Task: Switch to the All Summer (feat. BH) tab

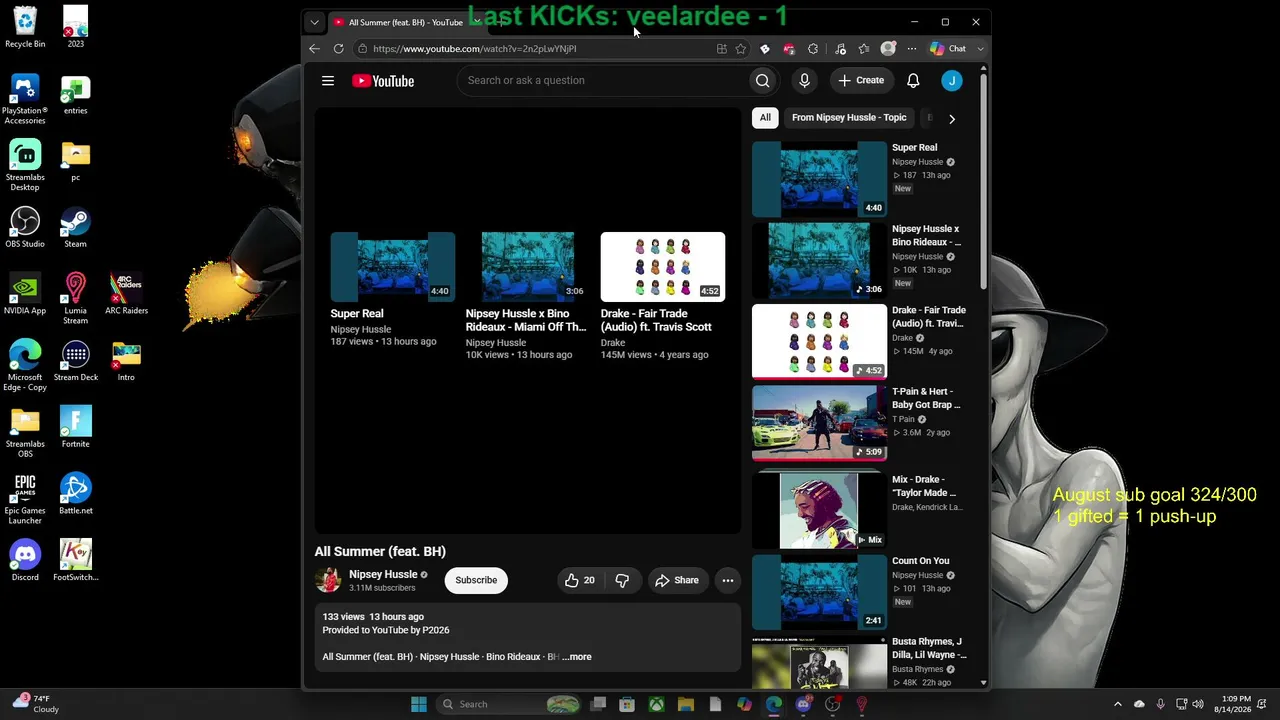Action: (406, 22)
